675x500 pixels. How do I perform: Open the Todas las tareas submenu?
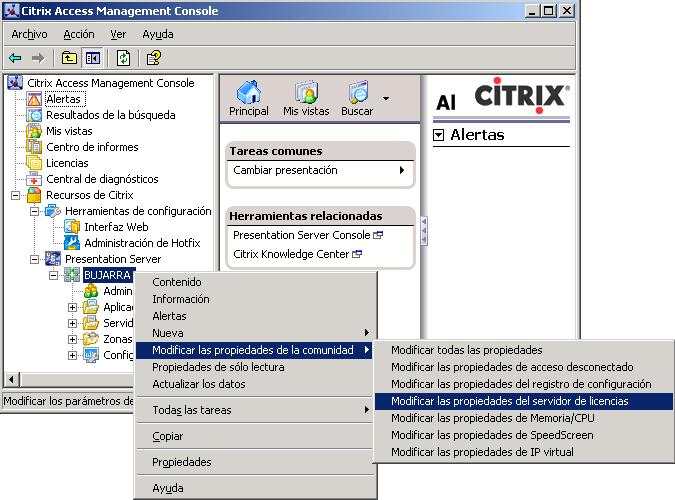pos(256,410)
